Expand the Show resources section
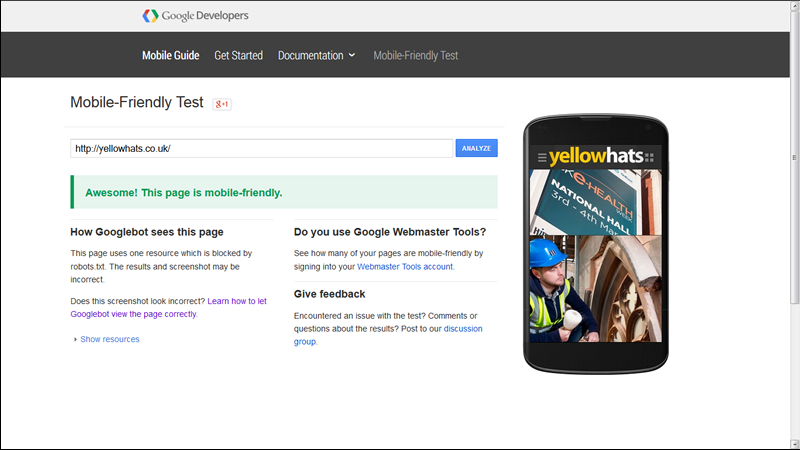 click(107, 339)
